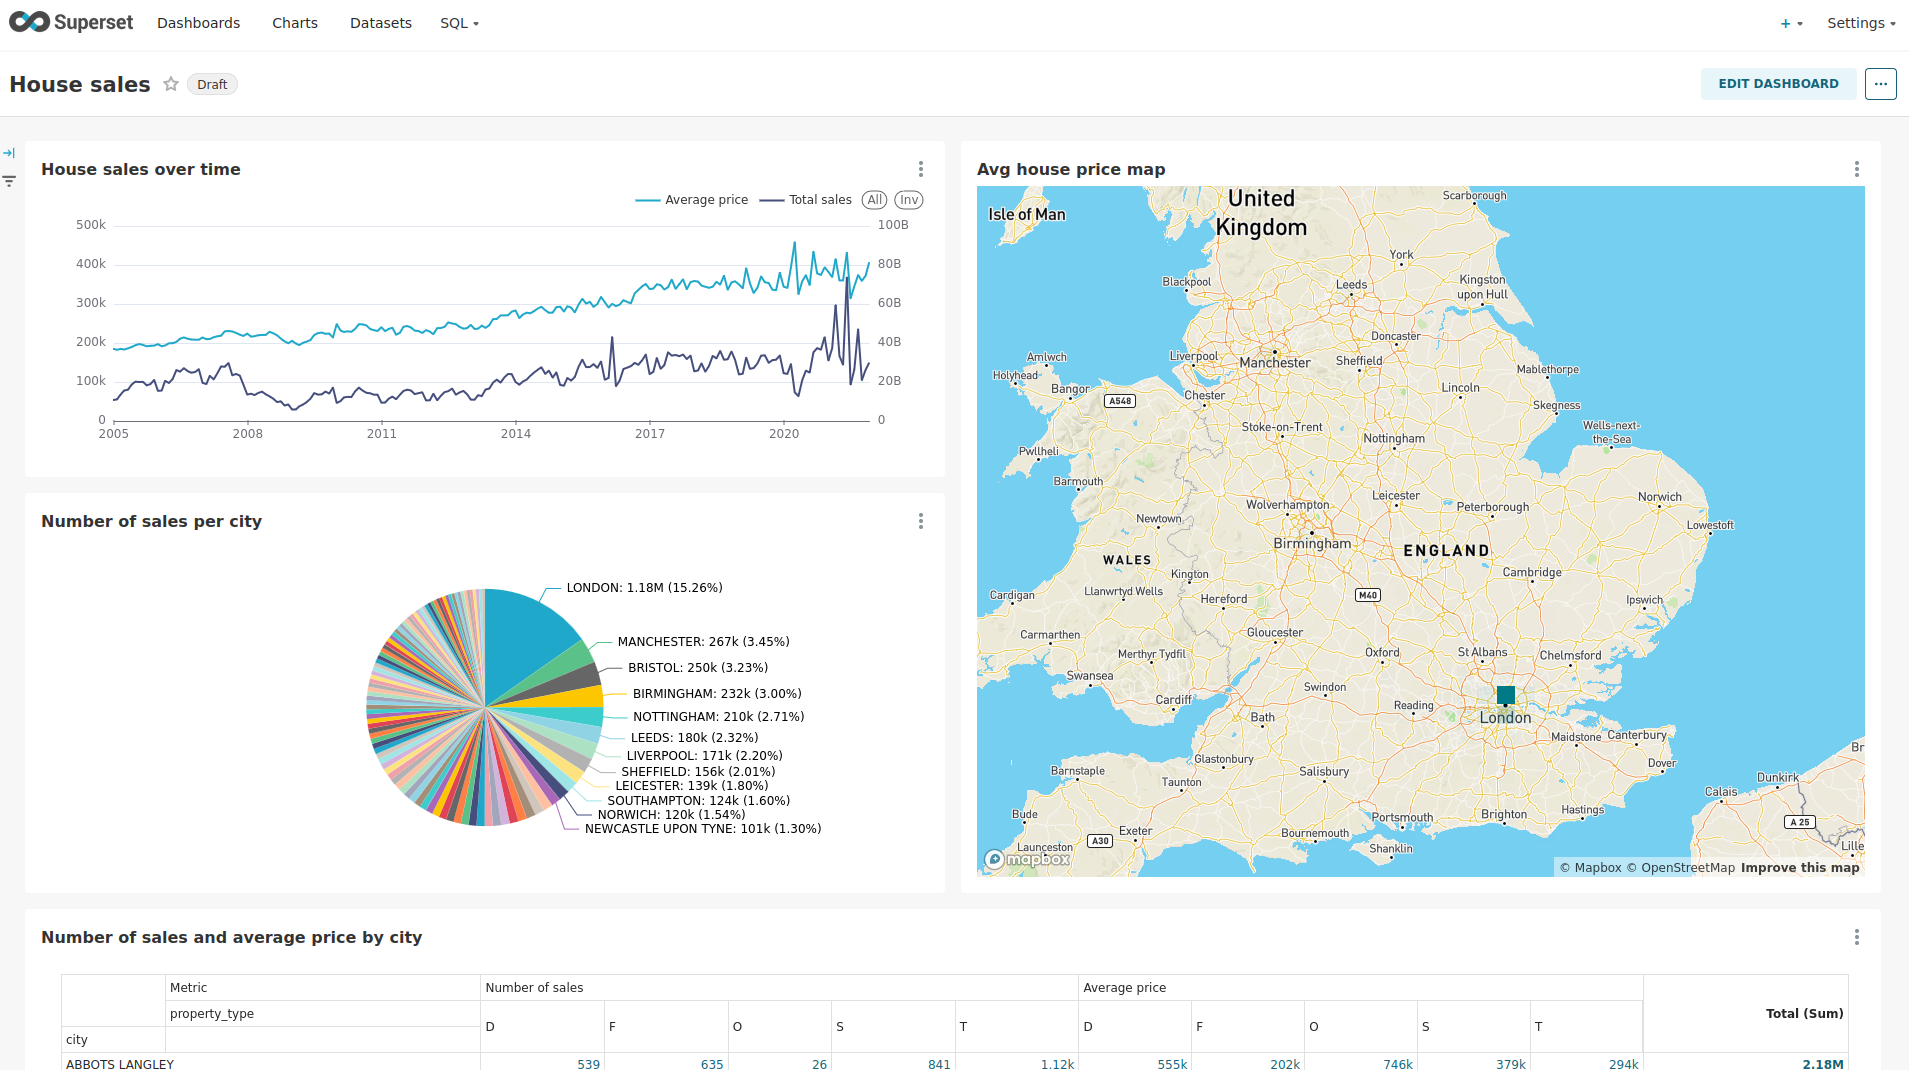1909x1070 pixels.
Task: Open Avg house price map chart menu
Action: point(1856,170)
